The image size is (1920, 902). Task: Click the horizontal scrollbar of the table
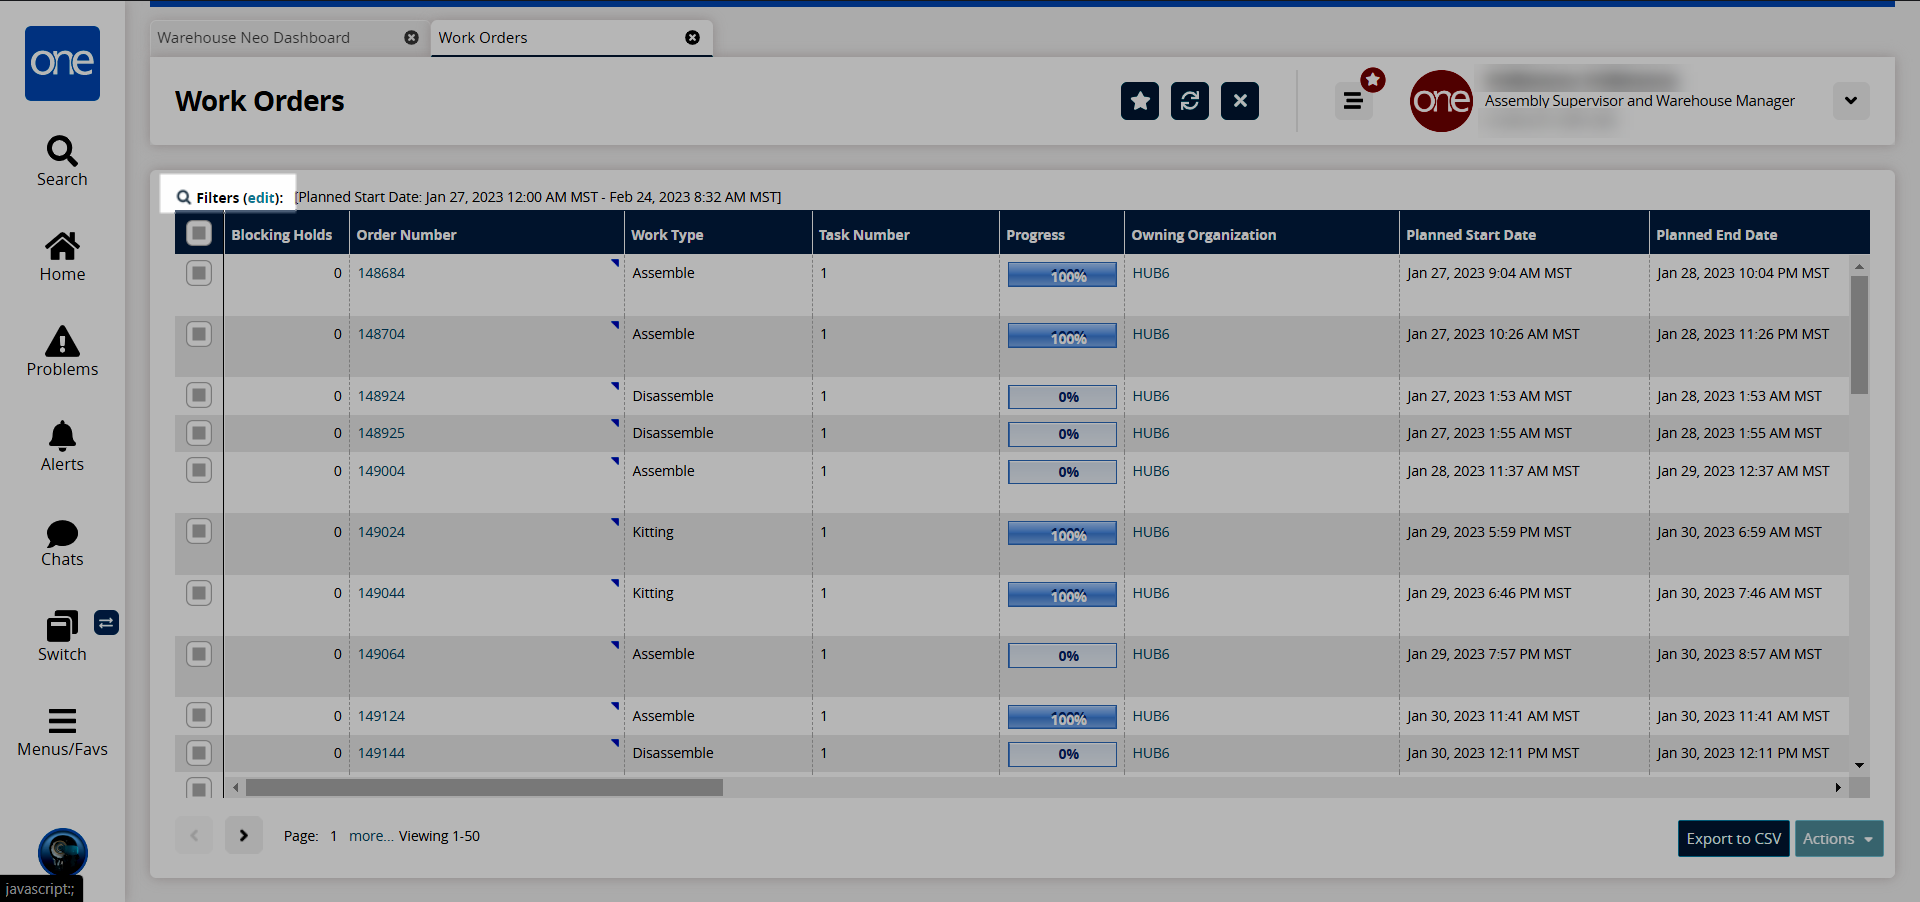(484, 788)
